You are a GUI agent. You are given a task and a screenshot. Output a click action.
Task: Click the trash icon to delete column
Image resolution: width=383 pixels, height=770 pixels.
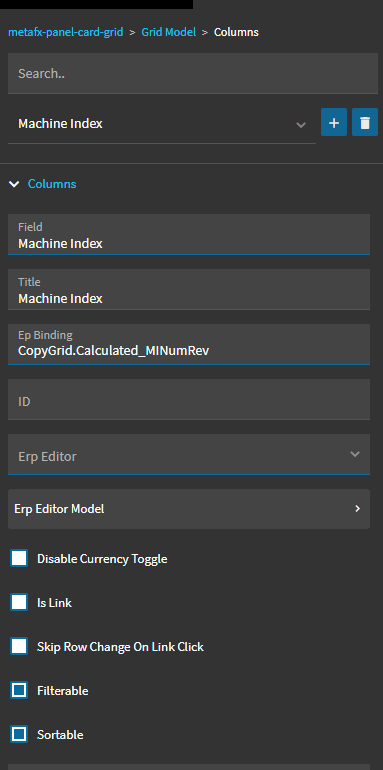[x=365, y=122]
